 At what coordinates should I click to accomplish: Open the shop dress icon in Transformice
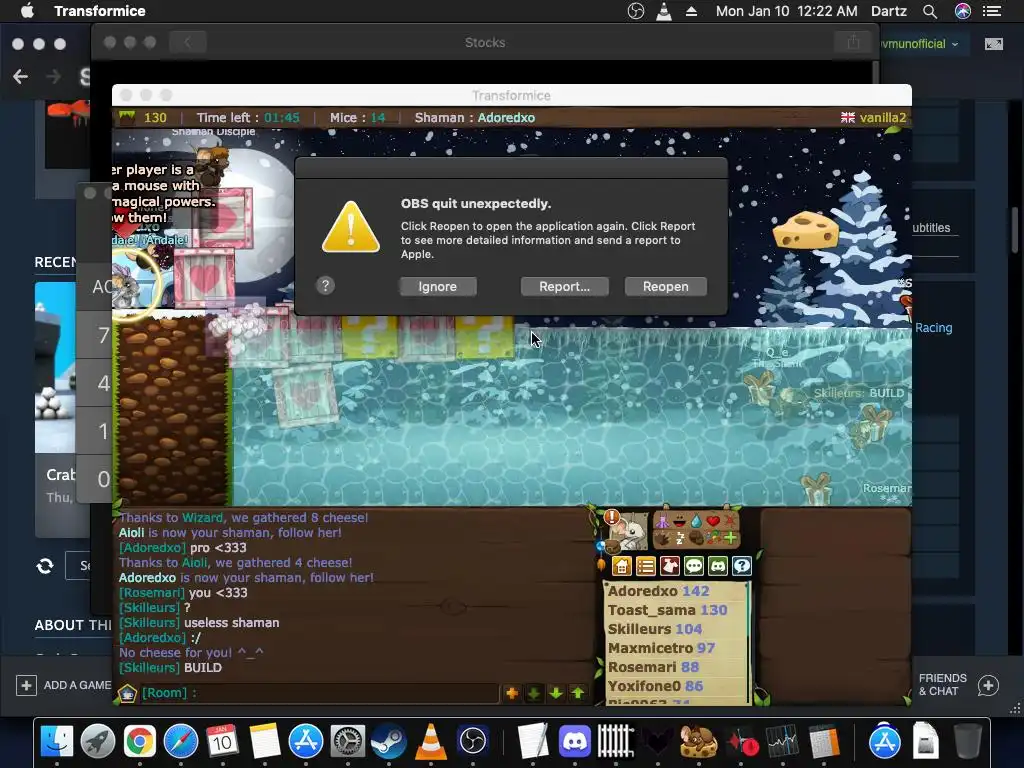(x=670, y=566)
